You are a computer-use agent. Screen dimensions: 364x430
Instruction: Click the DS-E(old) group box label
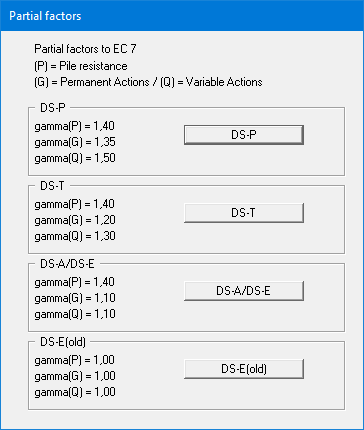[x=63, y=342]
